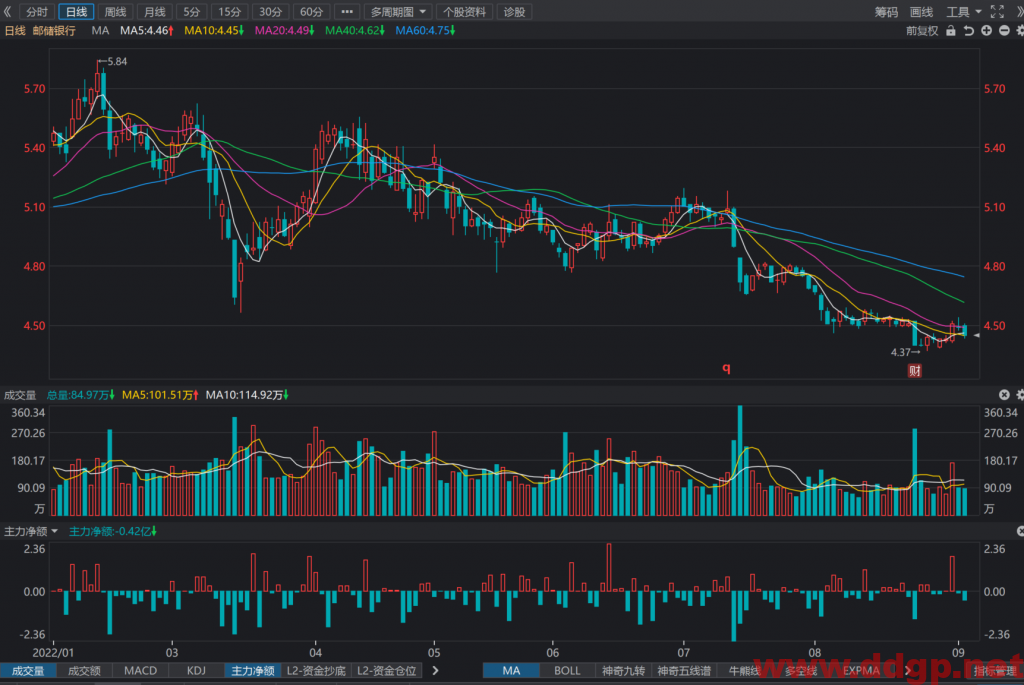This screenshot has width=1024, height=685.
Task: Select the 成交量 indicator tab
Action: pyautogui.click(x=28, y=671)
